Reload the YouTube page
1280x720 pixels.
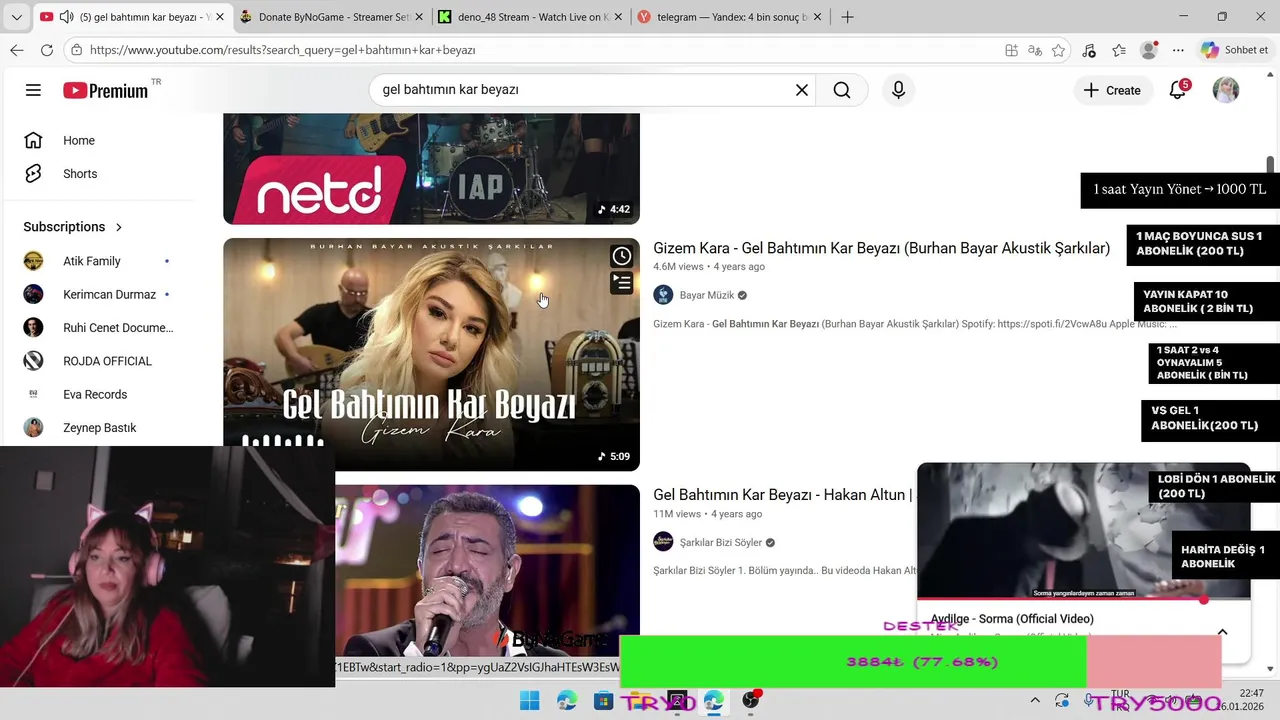(47, 50)
